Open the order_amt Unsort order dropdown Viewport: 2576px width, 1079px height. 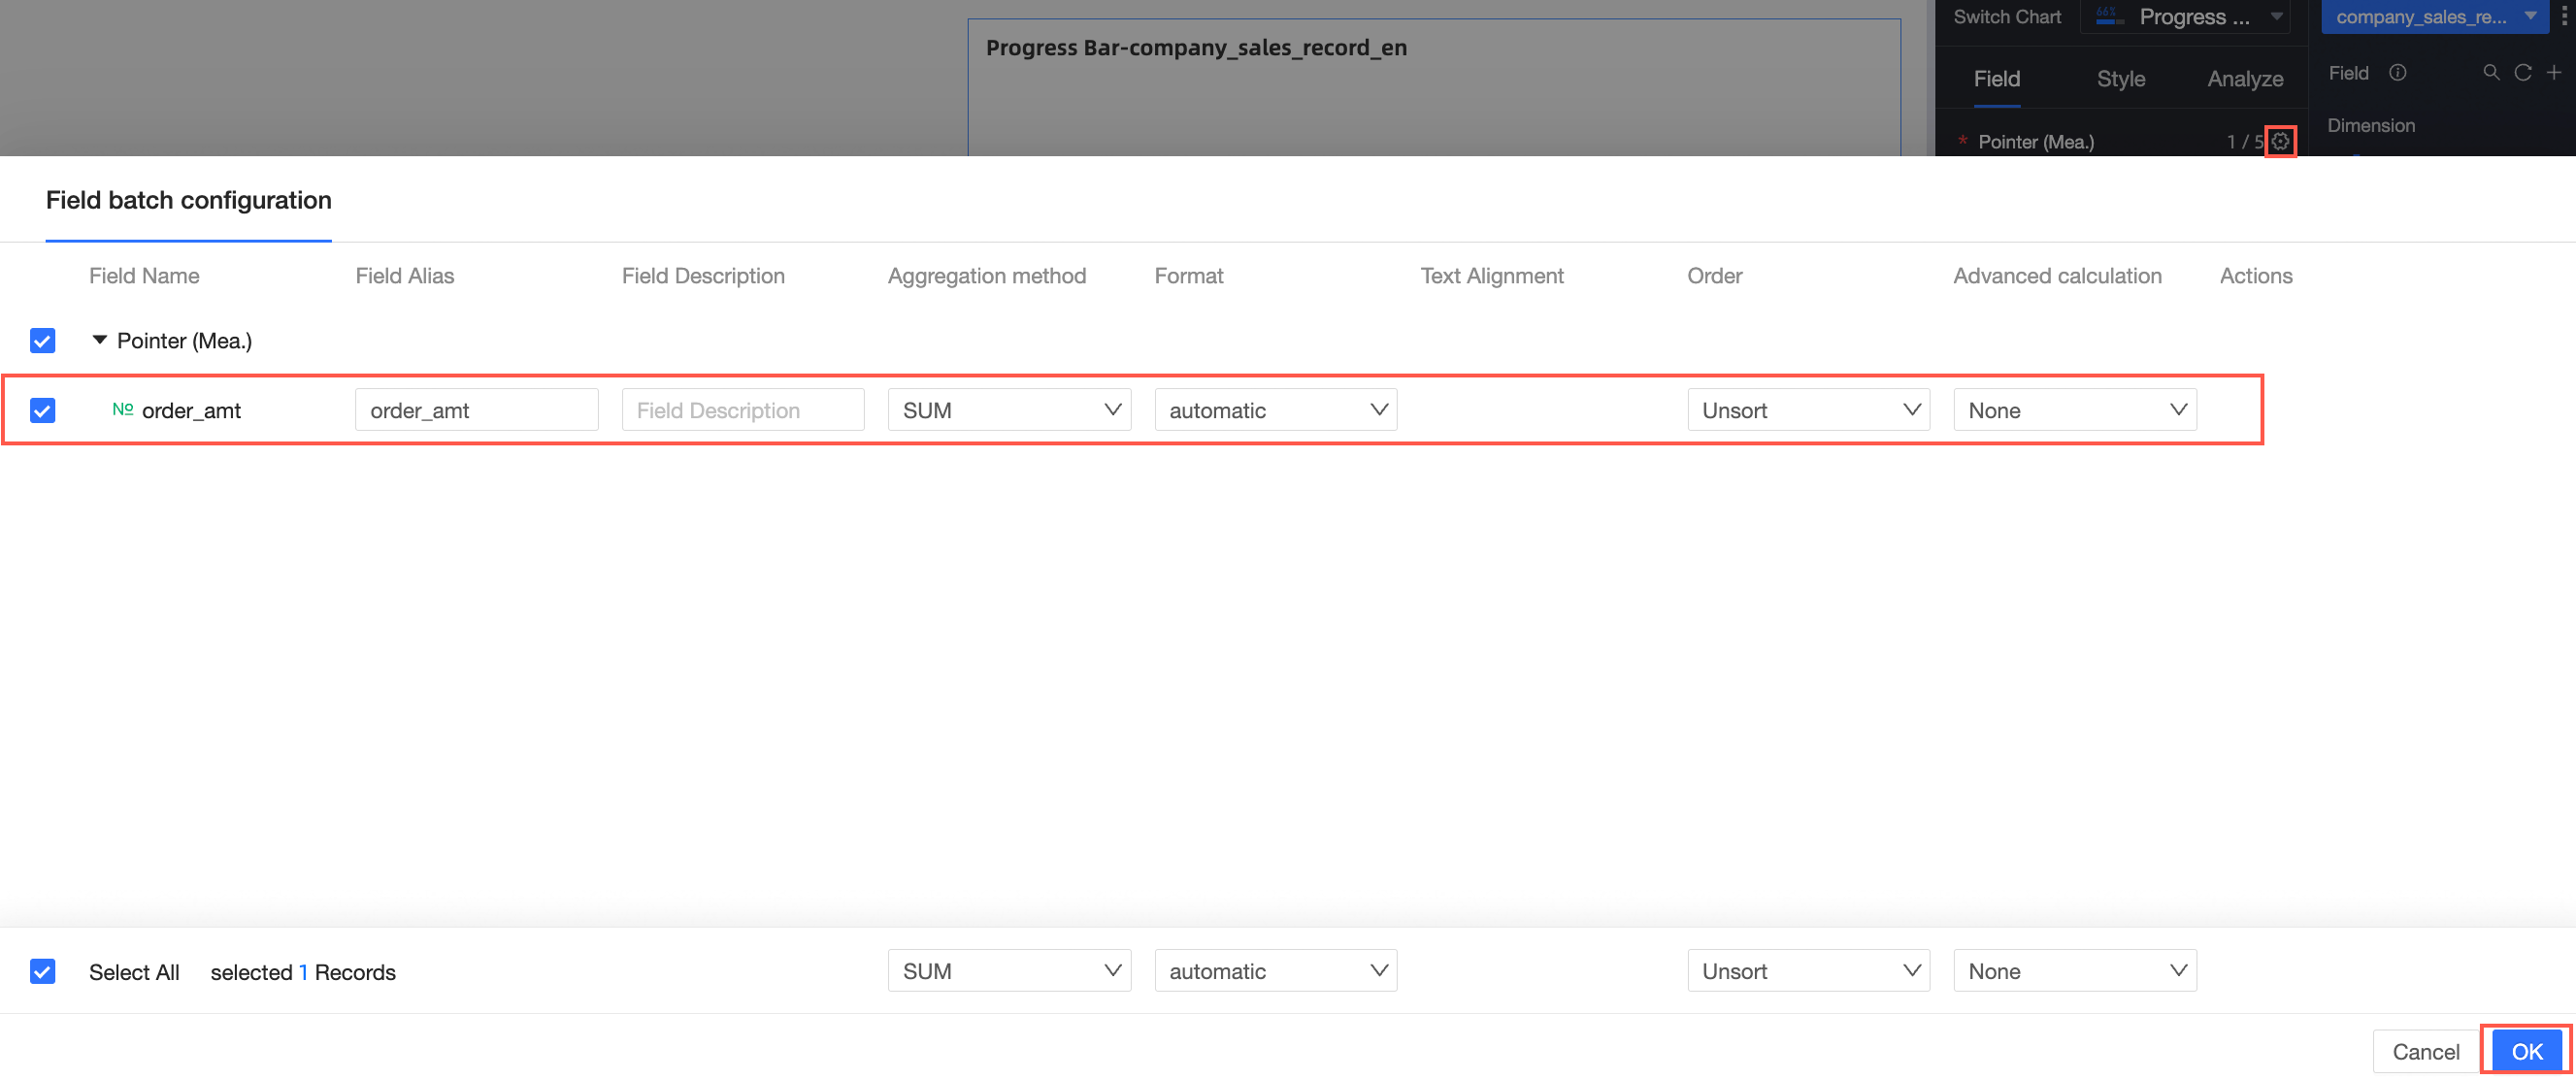pyautogui.click(x=1808, y=410)
